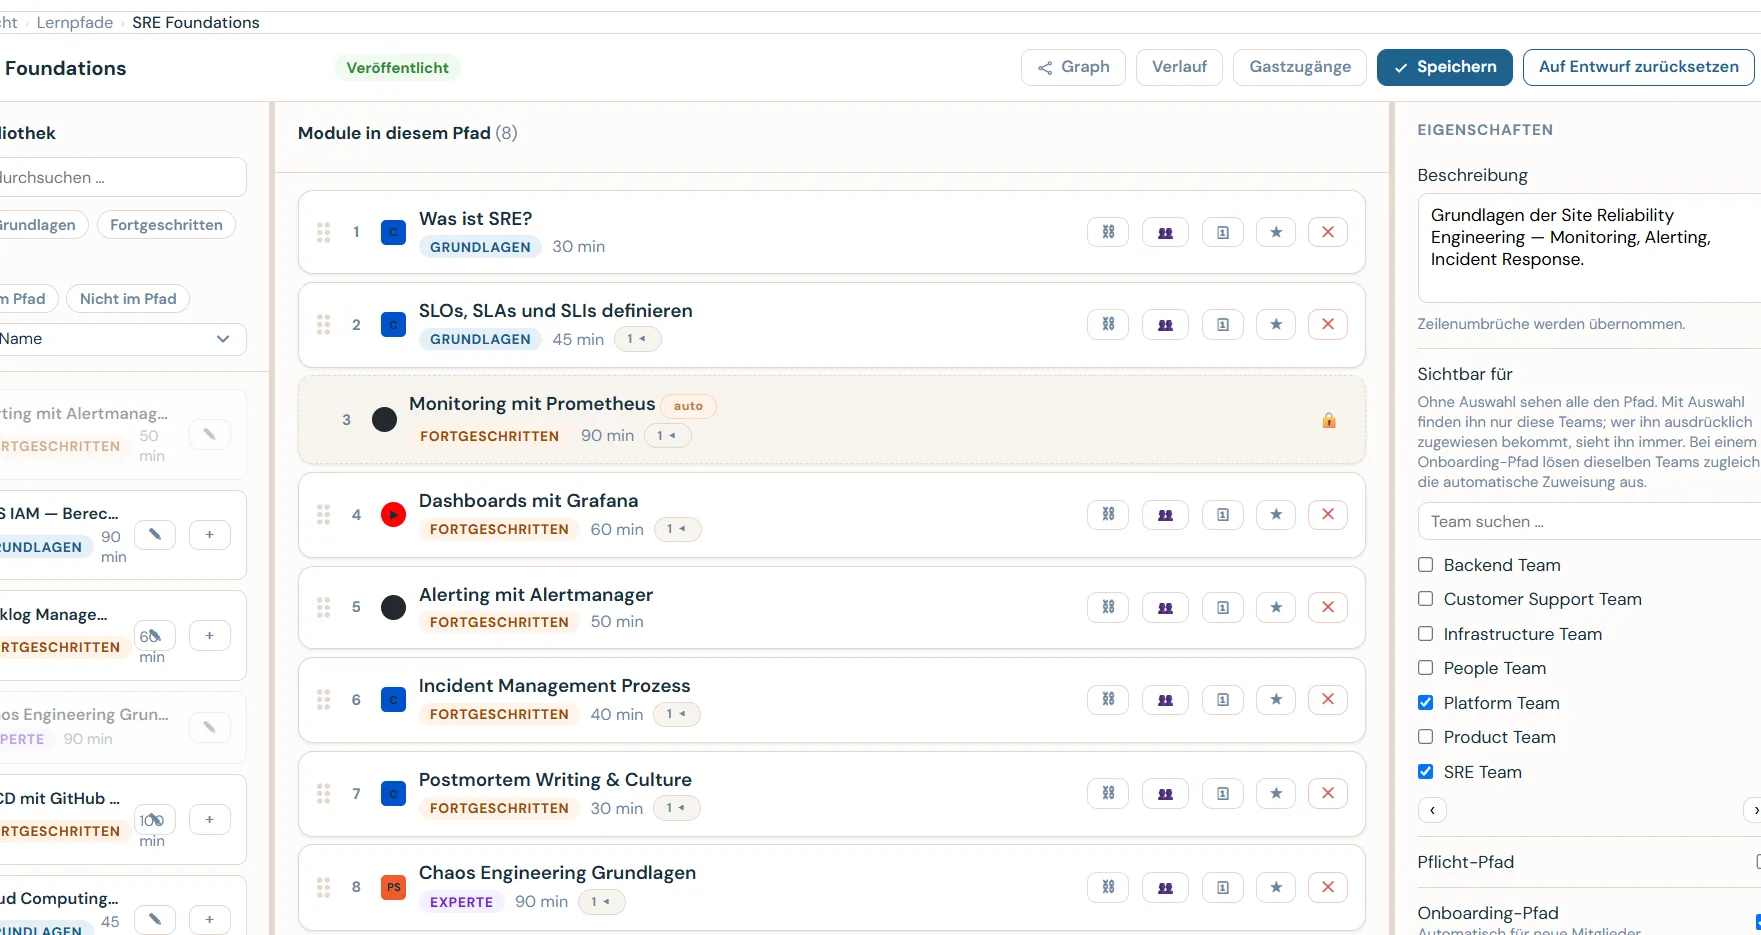Viewport: 1761px width, 935px height.
Task: Remove Was ist SRE? with the red X
Action: click(x=1328, y=232)
